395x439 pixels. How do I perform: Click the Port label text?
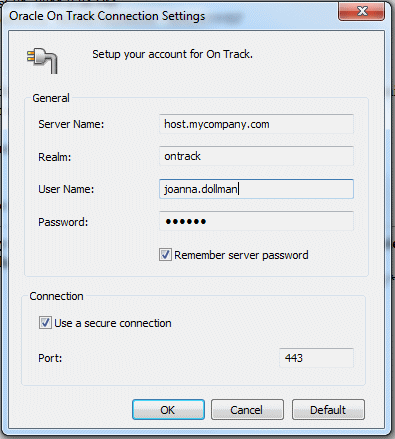pos(50,358)
